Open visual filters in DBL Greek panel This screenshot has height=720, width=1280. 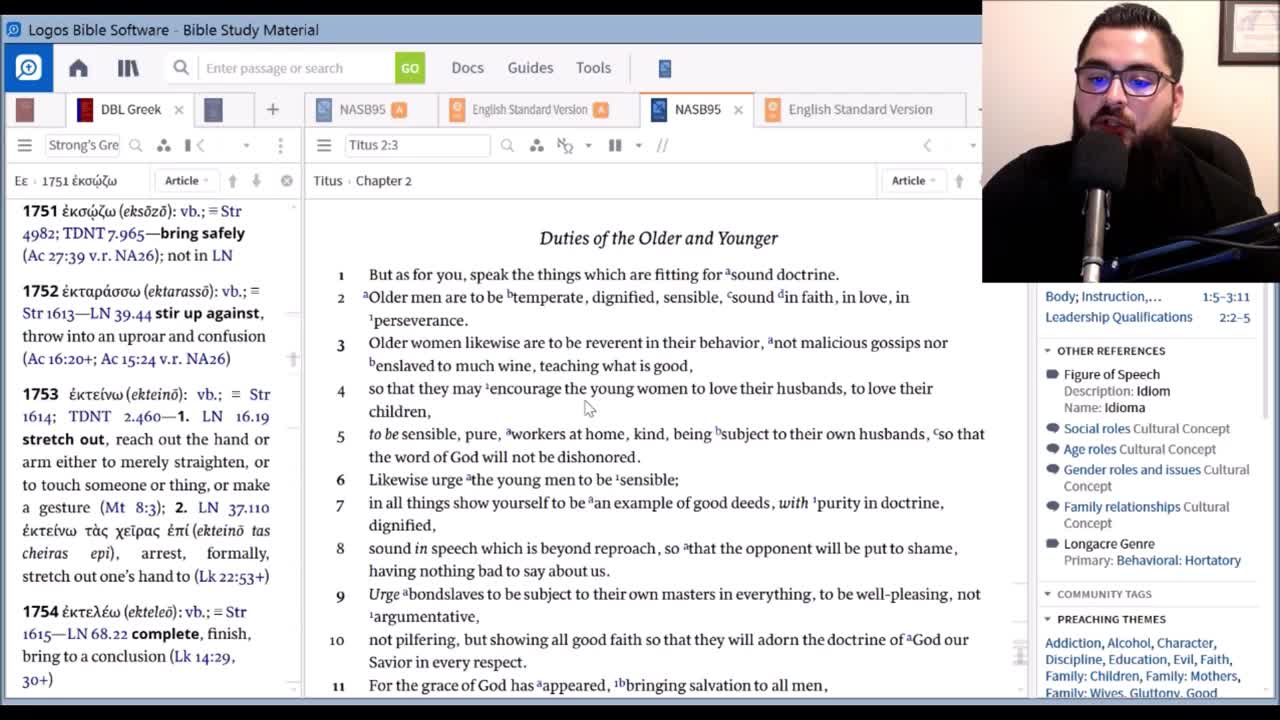click(x=164, y=145)
